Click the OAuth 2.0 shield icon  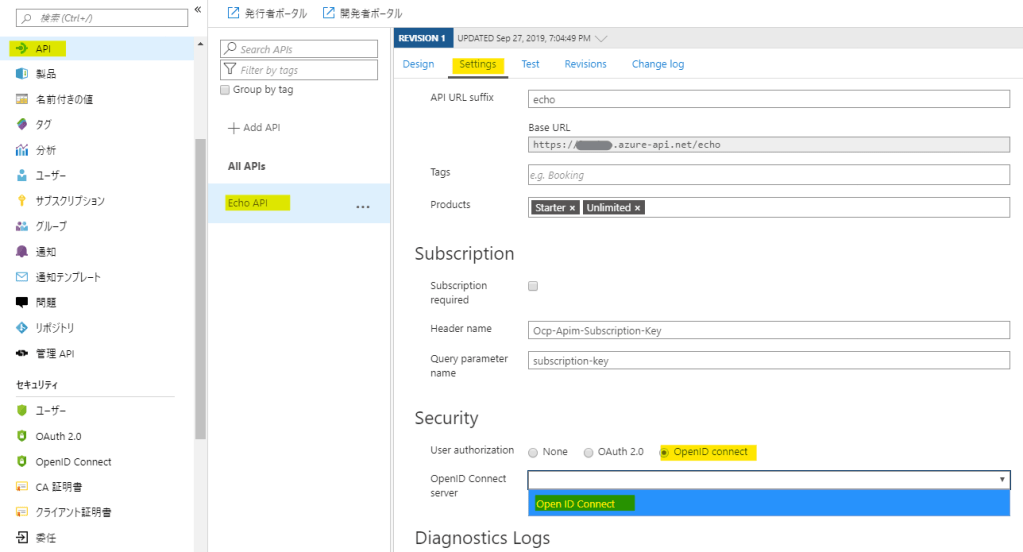pos(21,436)
